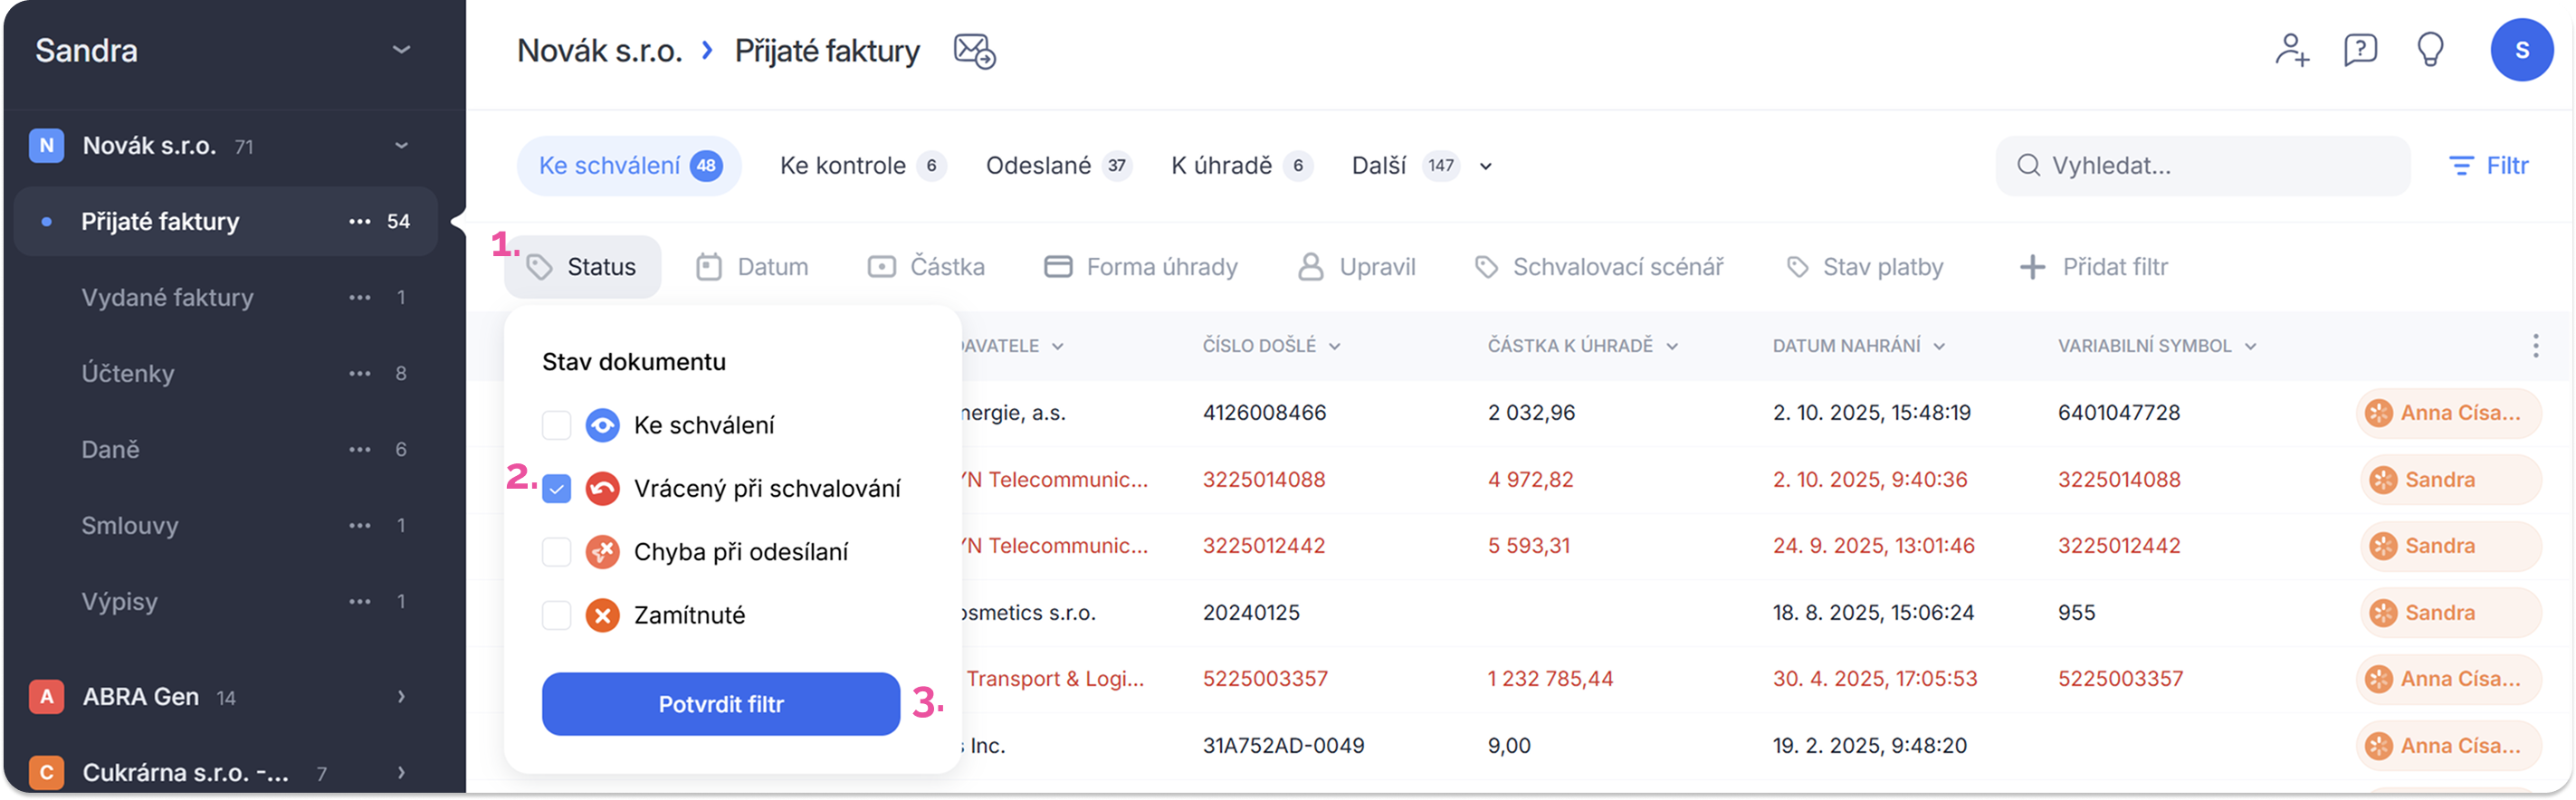Go to Novák s.r.o. breadcrumb
Image resolution: width=2576 pixels, height=800 pixels.
599,51
